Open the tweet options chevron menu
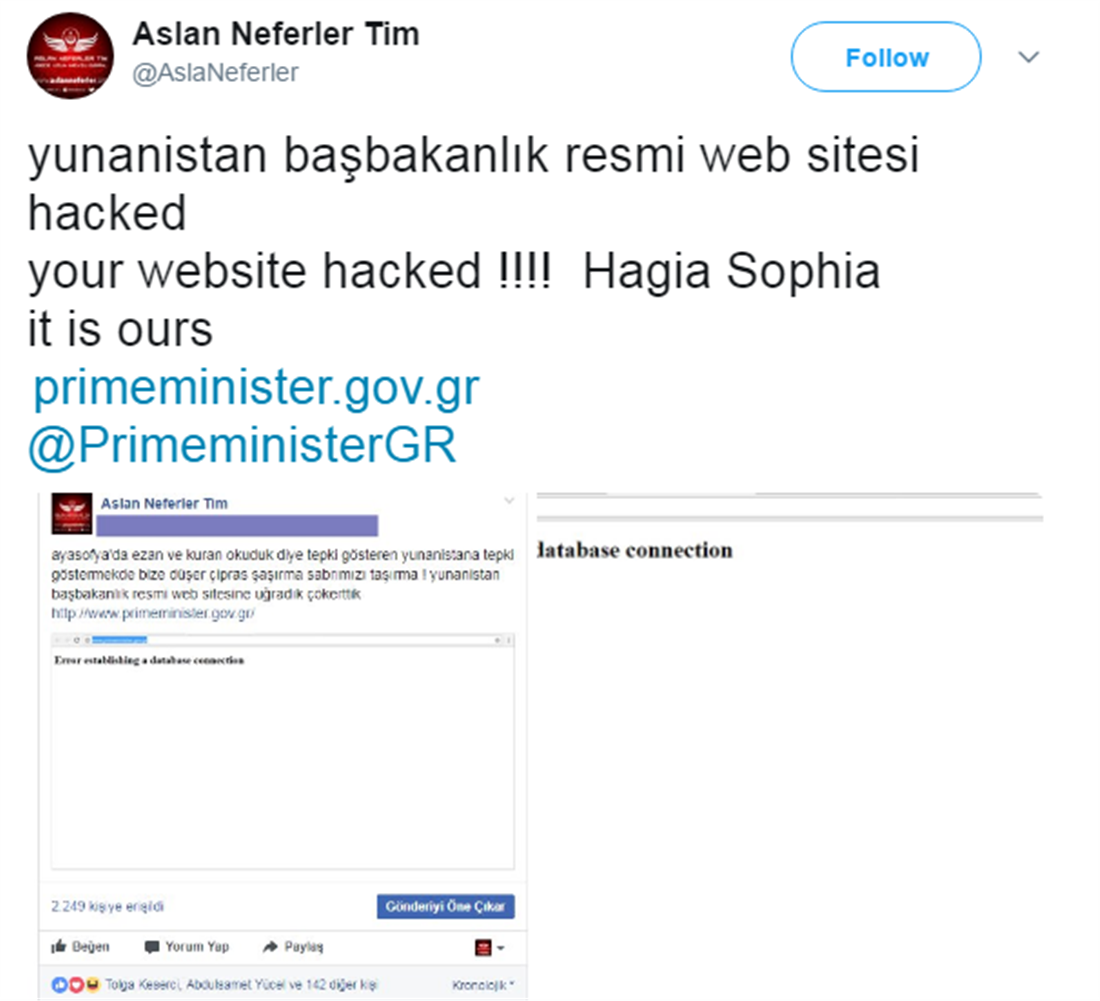 click(1028, 57)
